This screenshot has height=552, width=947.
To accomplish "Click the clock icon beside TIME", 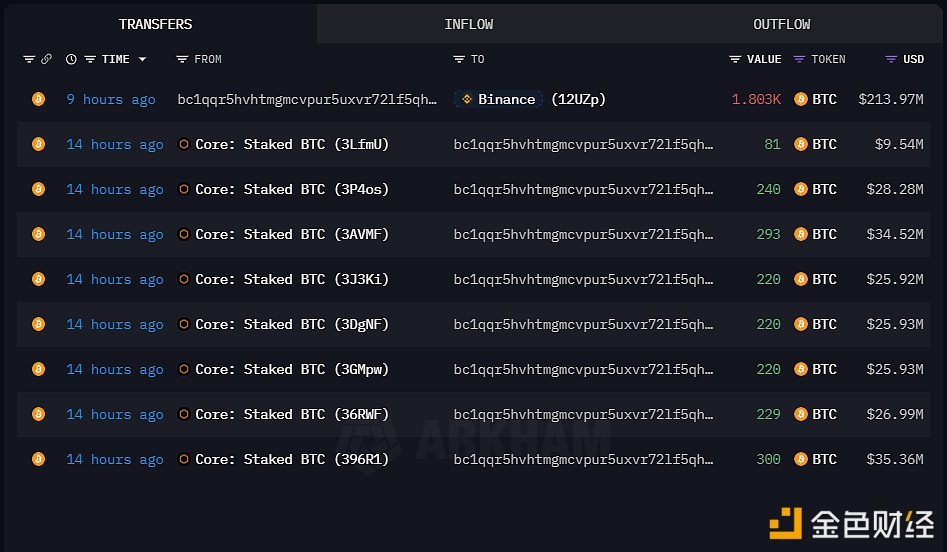I will tap(71, 59).
